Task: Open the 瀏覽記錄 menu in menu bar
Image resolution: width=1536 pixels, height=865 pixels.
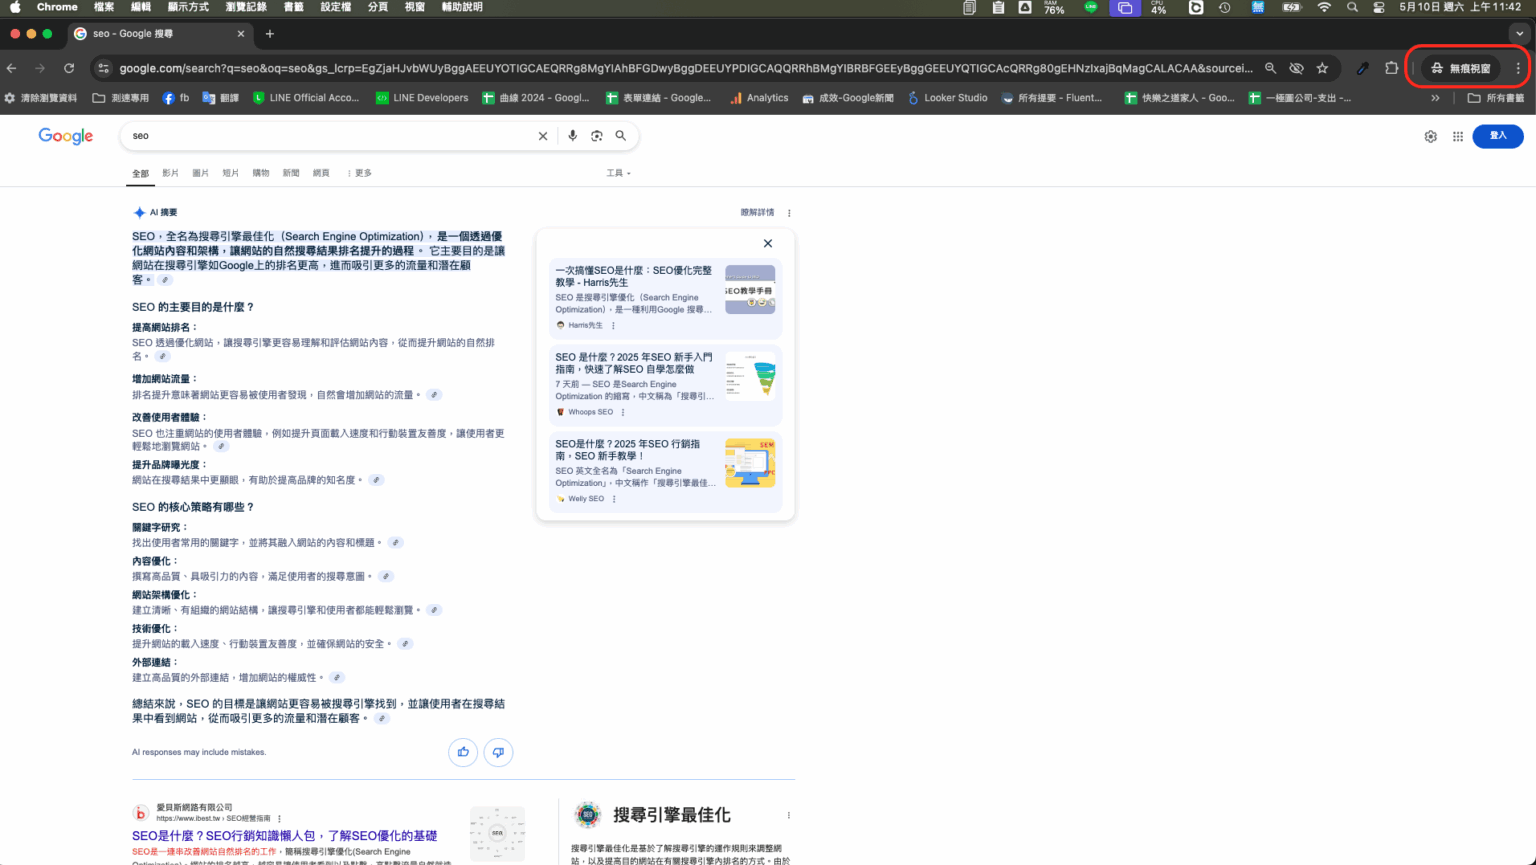Action: pyautogui.click(x=246, y=7)
